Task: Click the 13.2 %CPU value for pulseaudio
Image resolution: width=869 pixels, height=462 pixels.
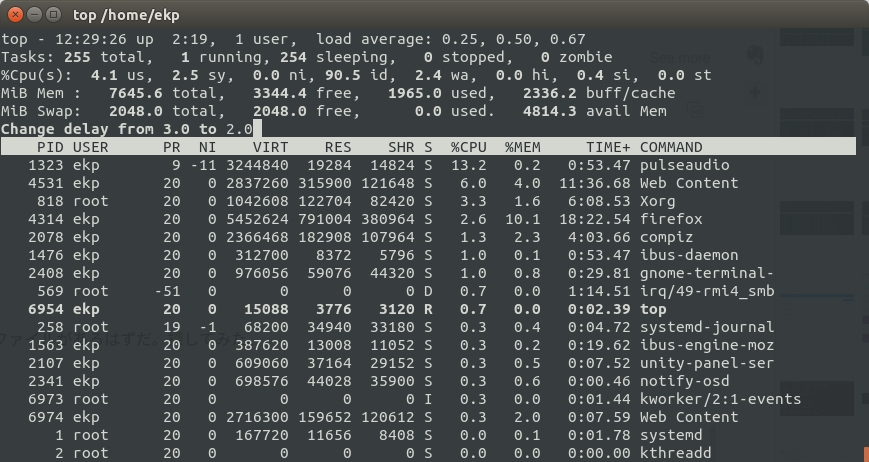Action: click(x=469, y=165)
